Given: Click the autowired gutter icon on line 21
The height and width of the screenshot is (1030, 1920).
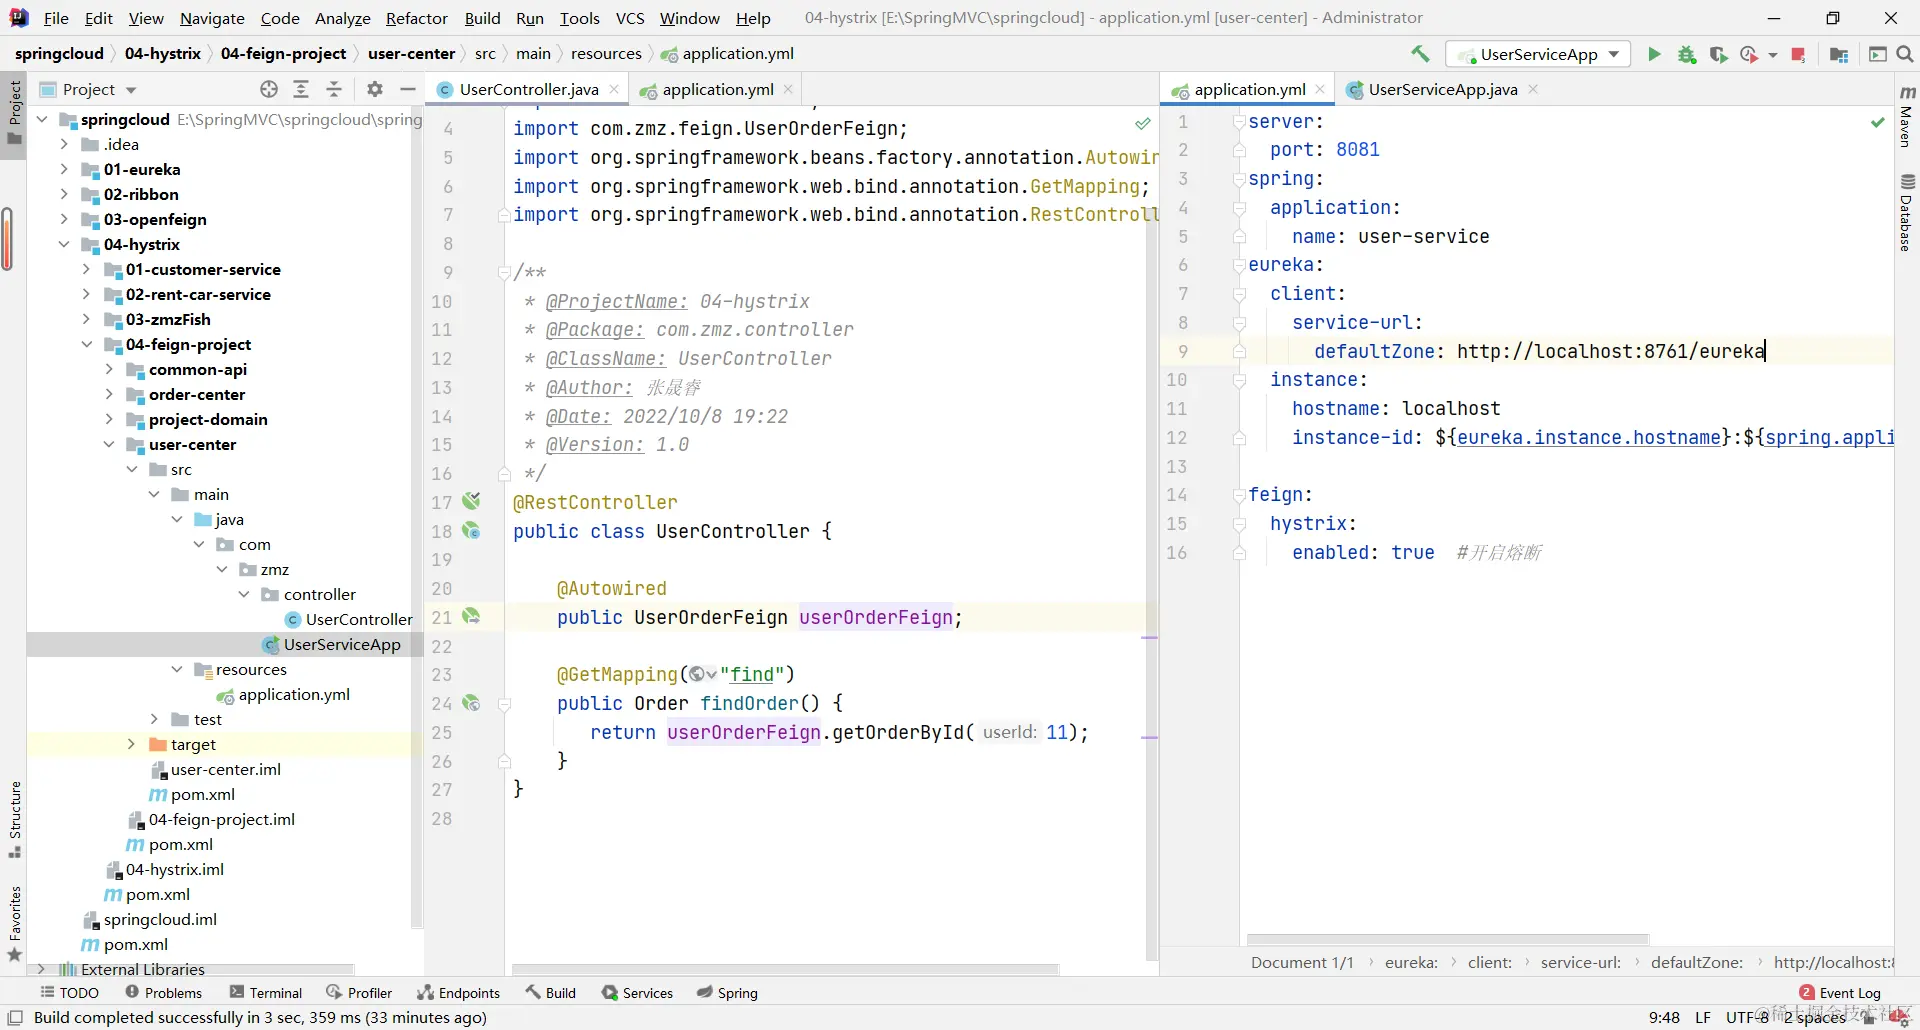Looking at the screenshot, I should 471,616.
